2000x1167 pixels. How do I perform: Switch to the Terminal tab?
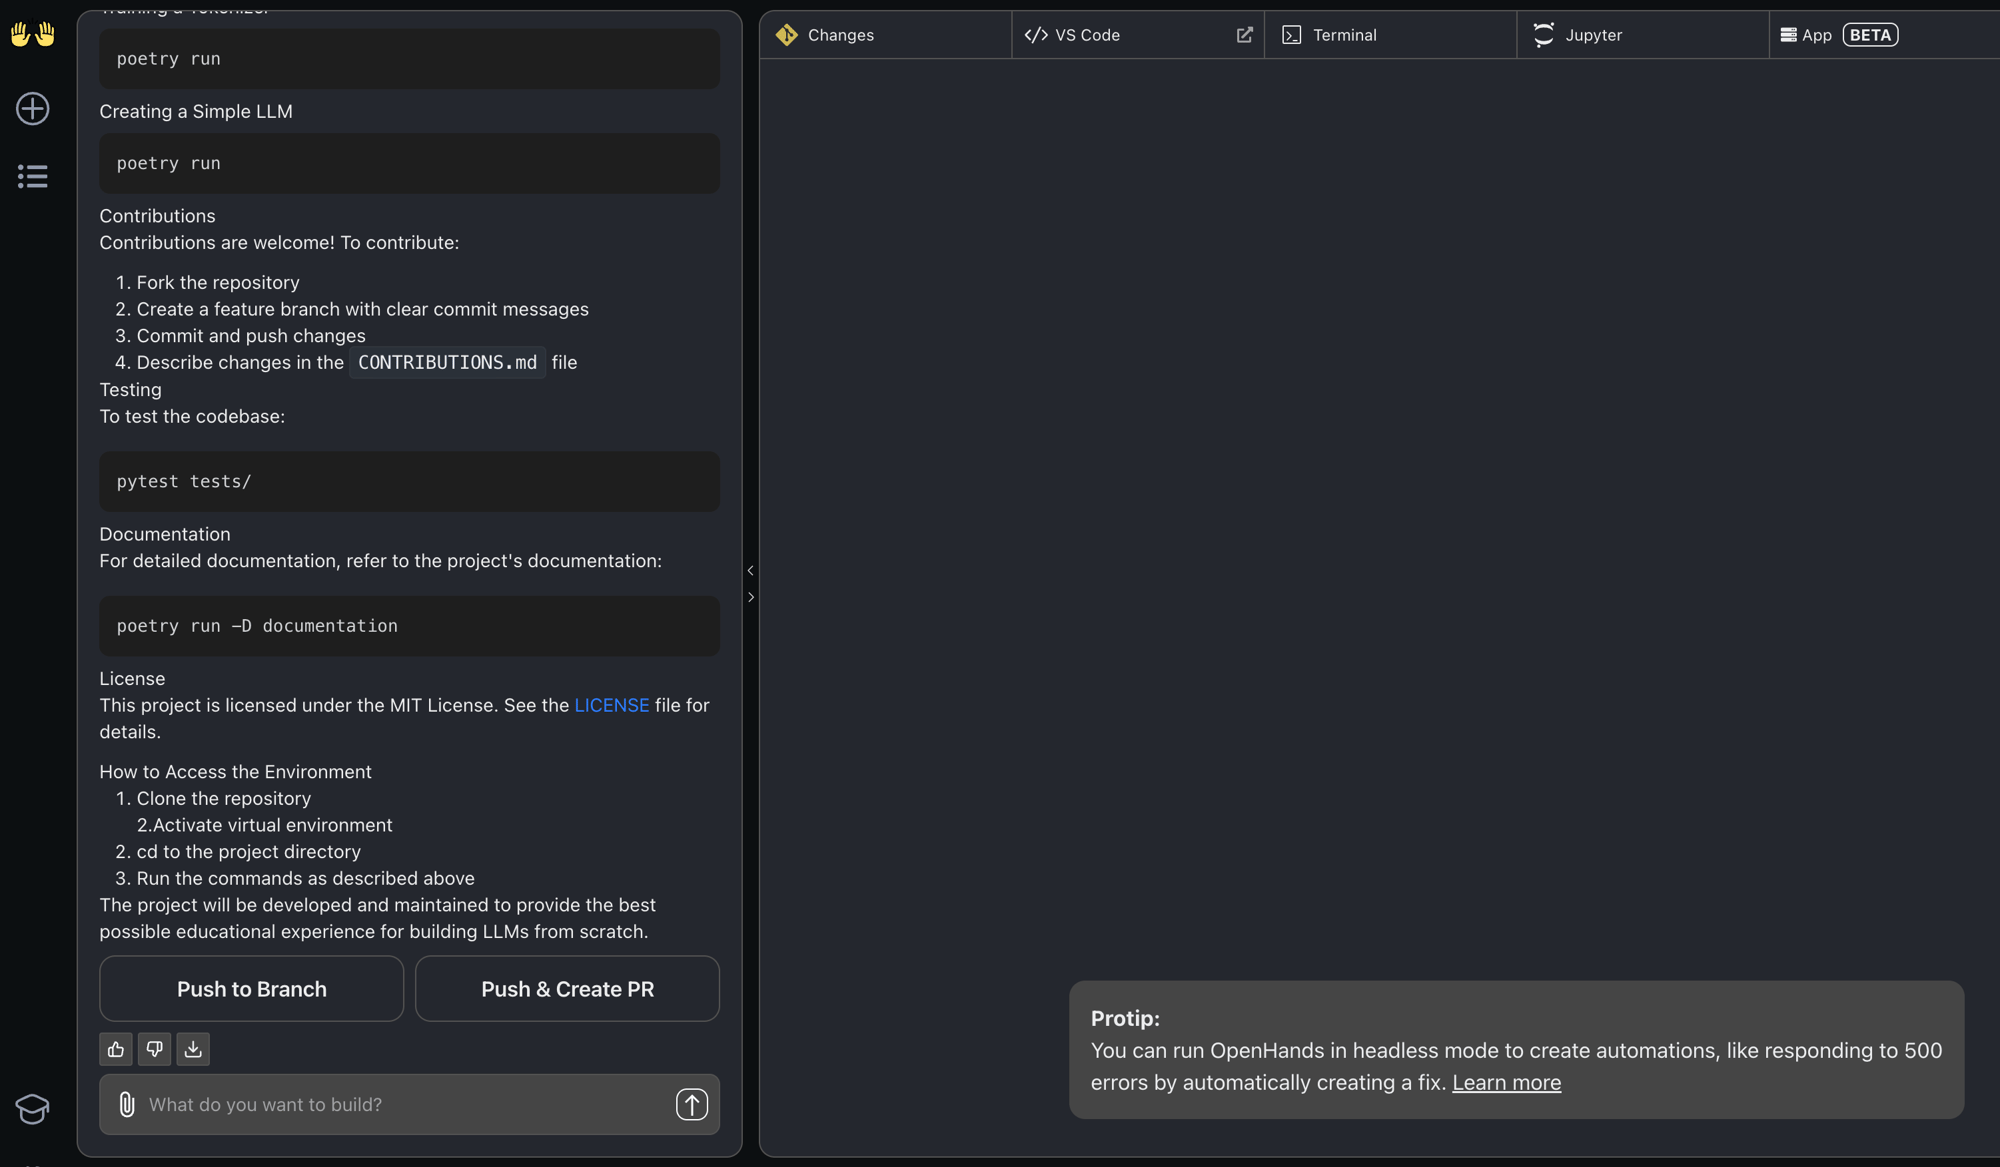[x=1345, y=34]
